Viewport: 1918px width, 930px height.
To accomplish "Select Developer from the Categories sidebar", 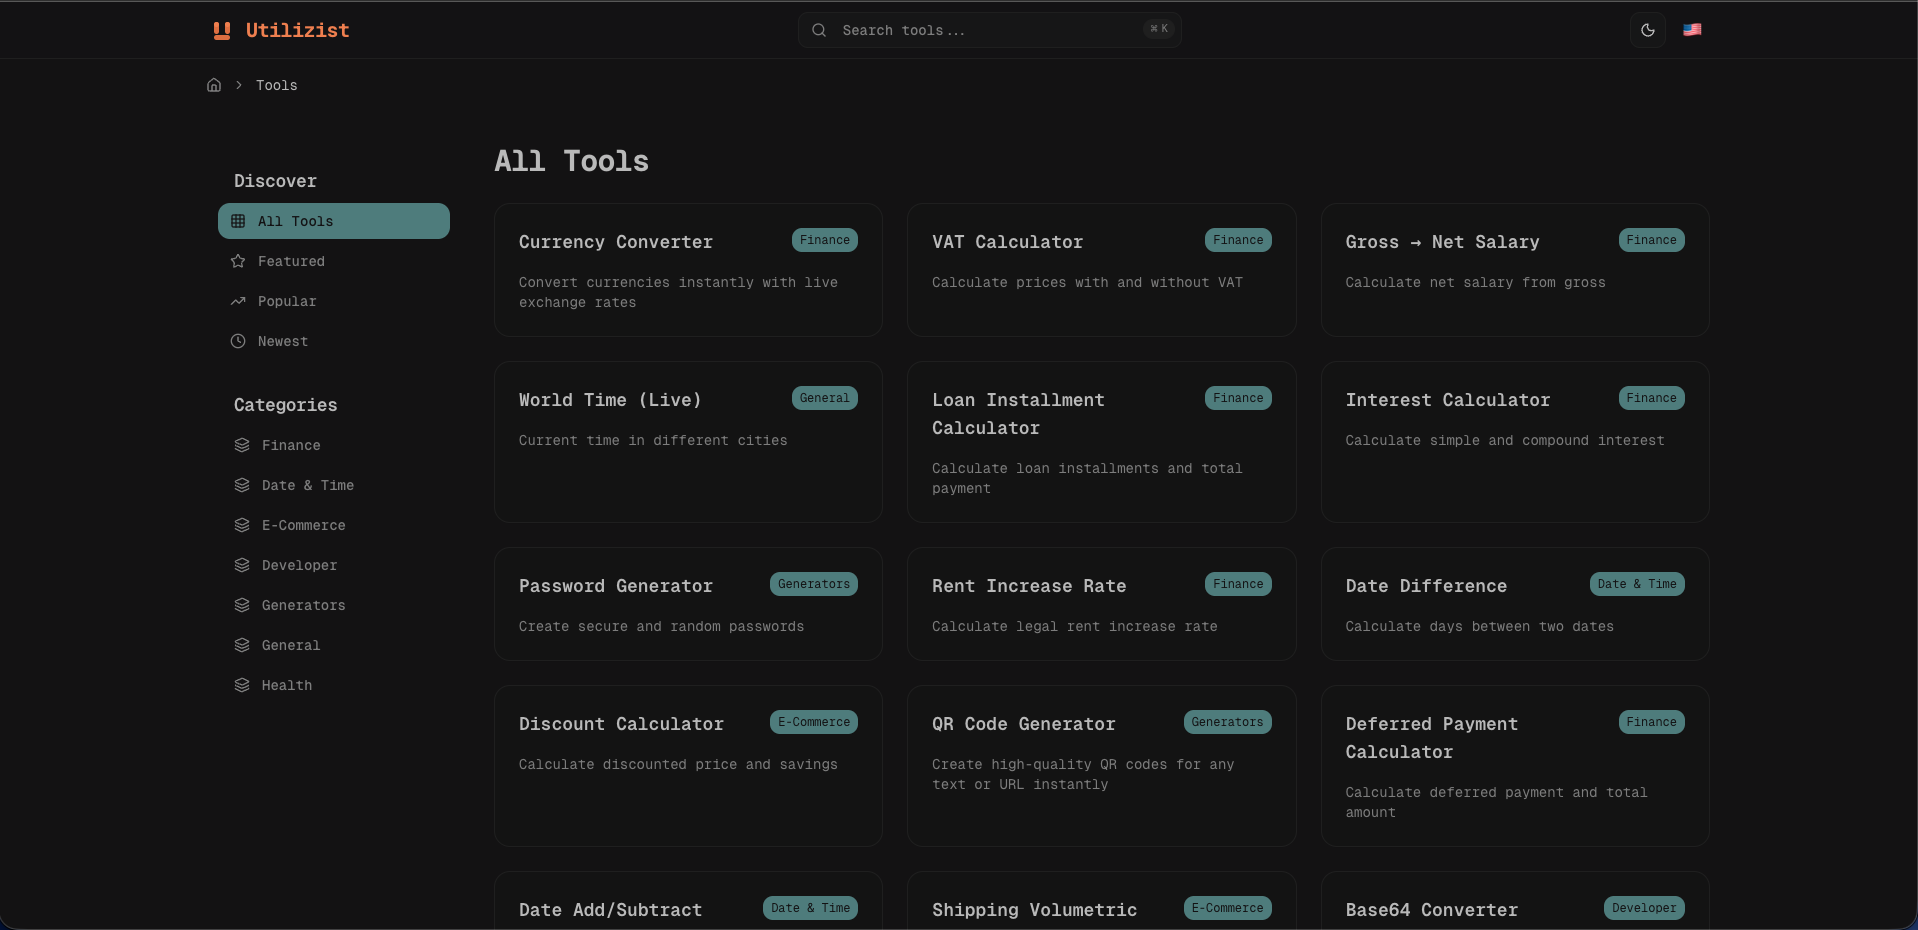I will 299,565.
